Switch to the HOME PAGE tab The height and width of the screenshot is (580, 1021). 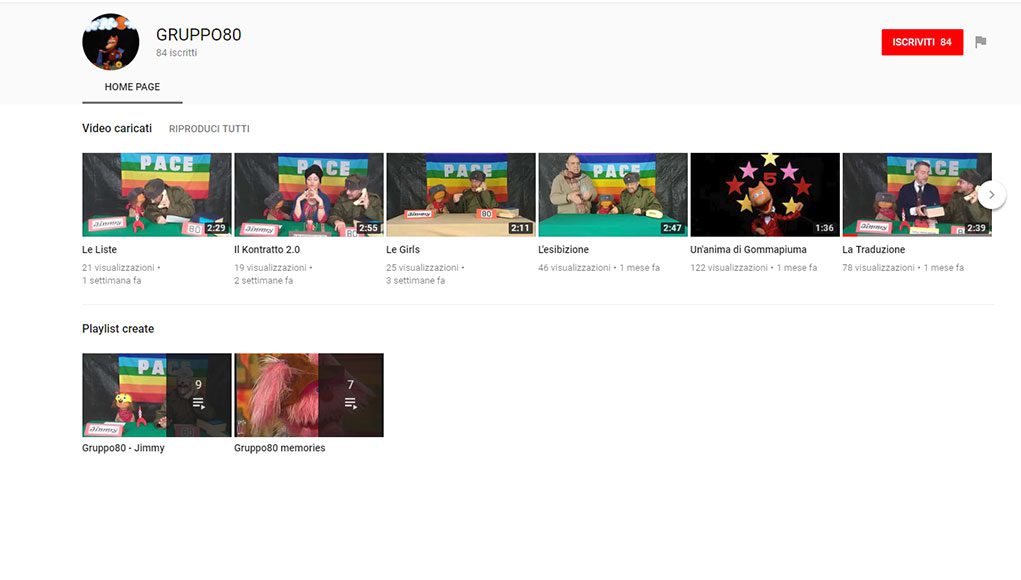[x=131, y=87]
